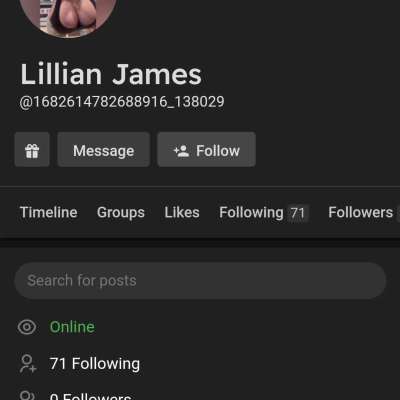Click the eye icon beside Online

(27, 327)
